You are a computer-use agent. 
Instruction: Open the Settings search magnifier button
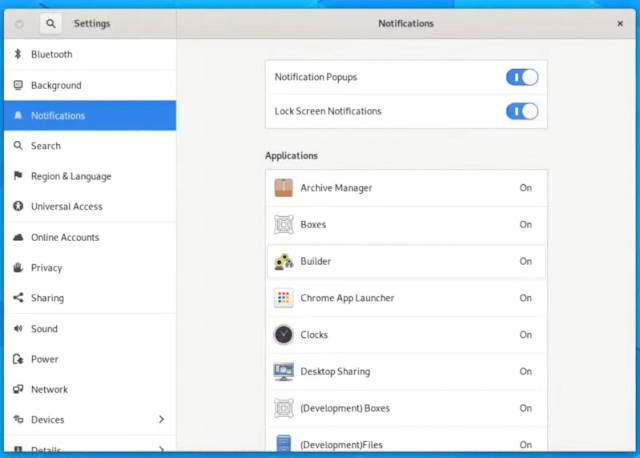[x=51, y=24]
